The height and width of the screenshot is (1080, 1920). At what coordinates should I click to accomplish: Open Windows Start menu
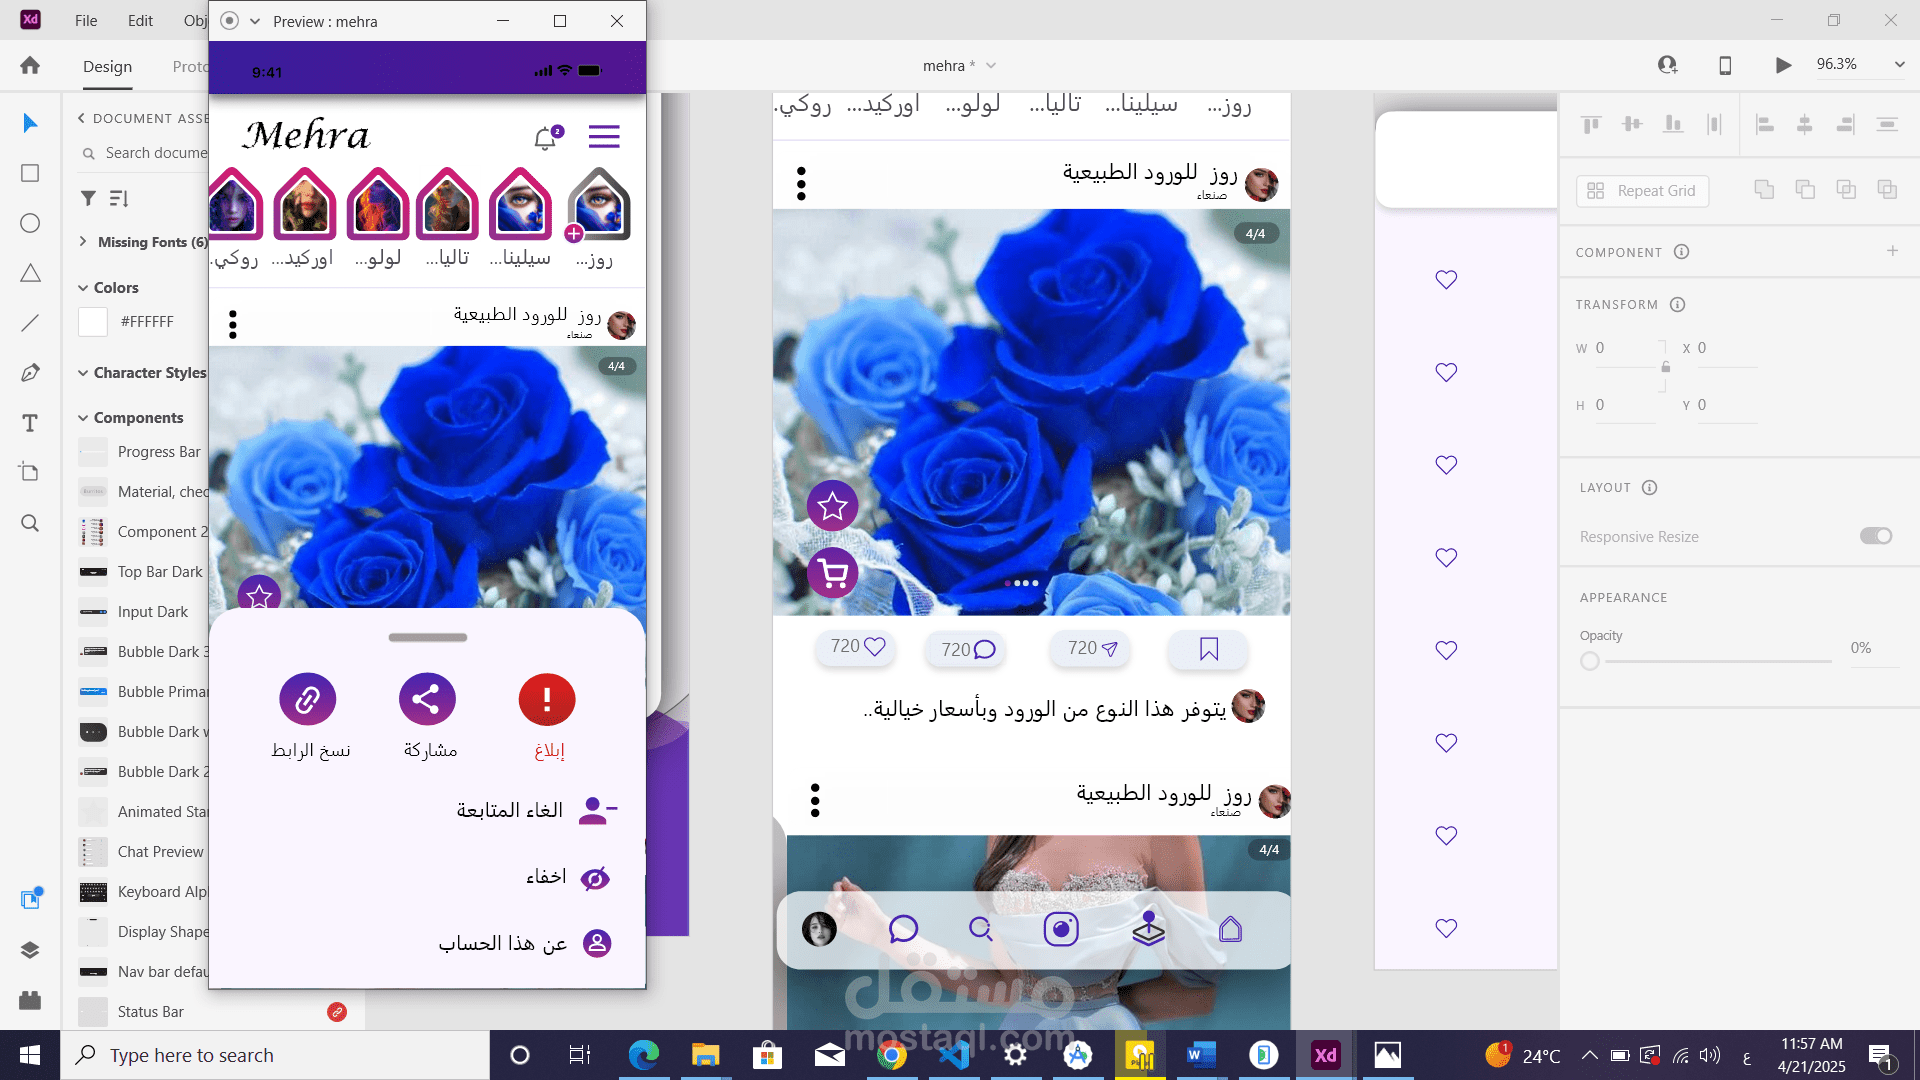(30, 1055)
